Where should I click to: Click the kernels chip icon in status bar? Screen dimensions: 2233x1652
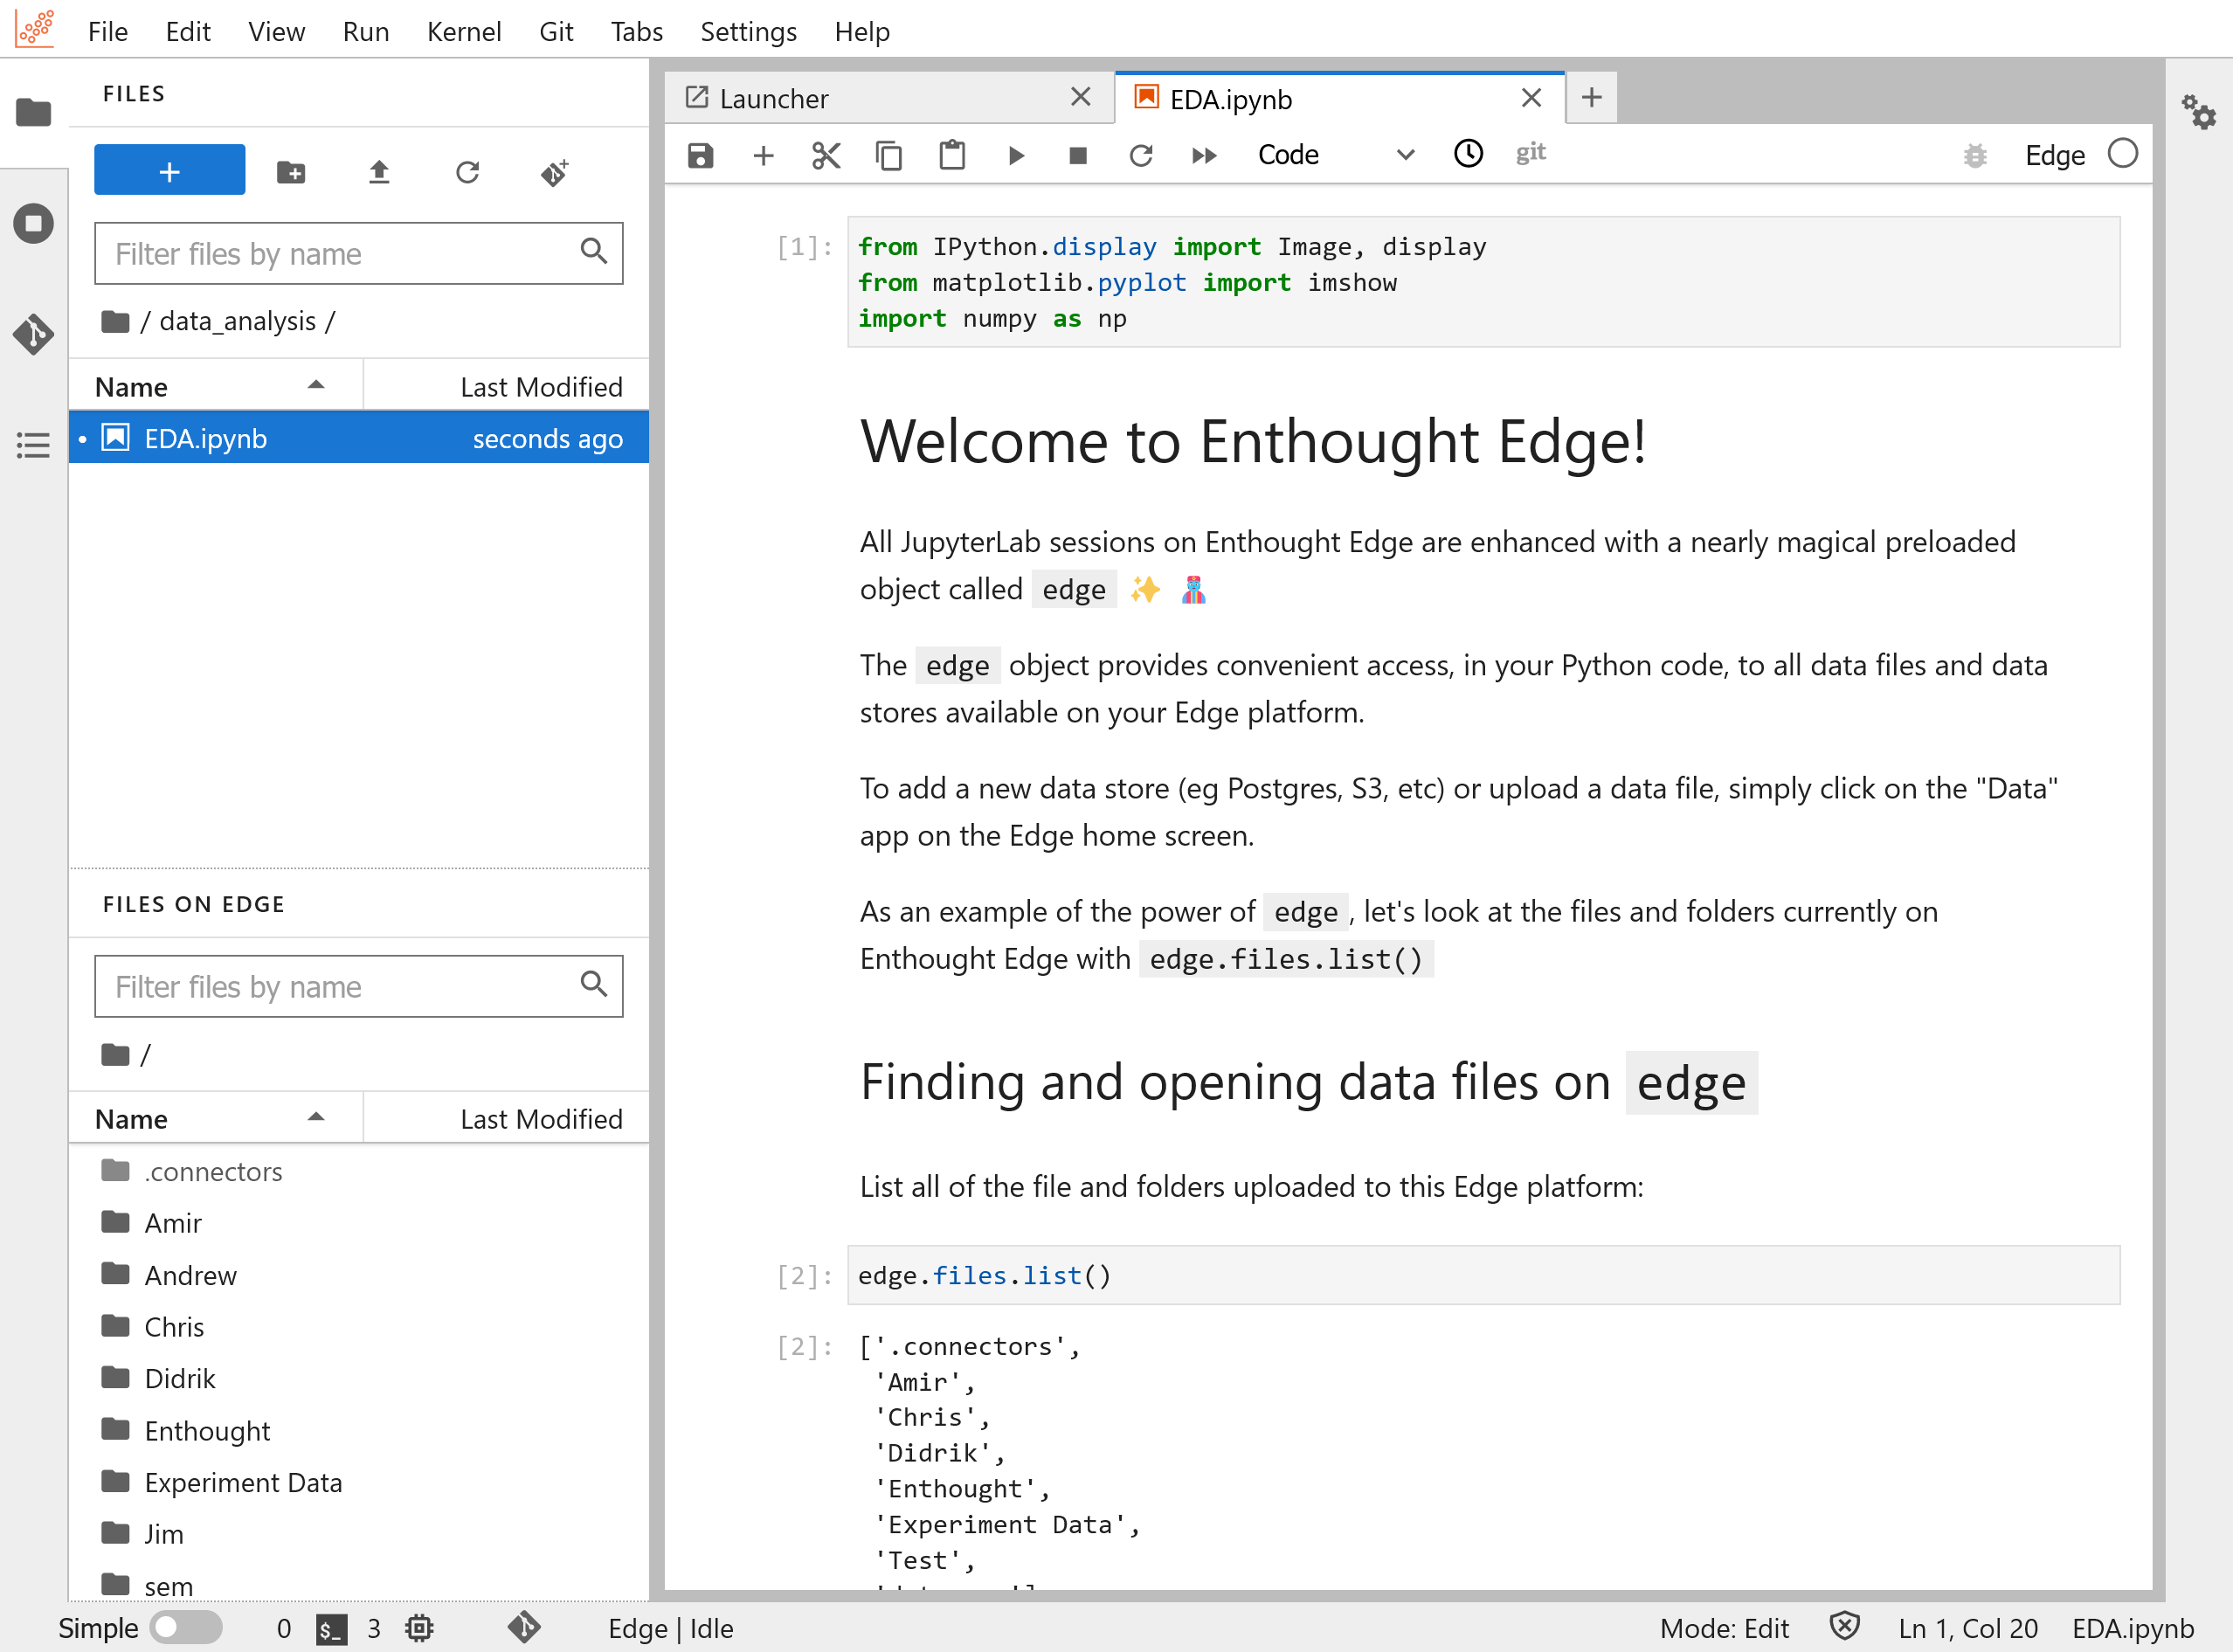pos(419,1628)
